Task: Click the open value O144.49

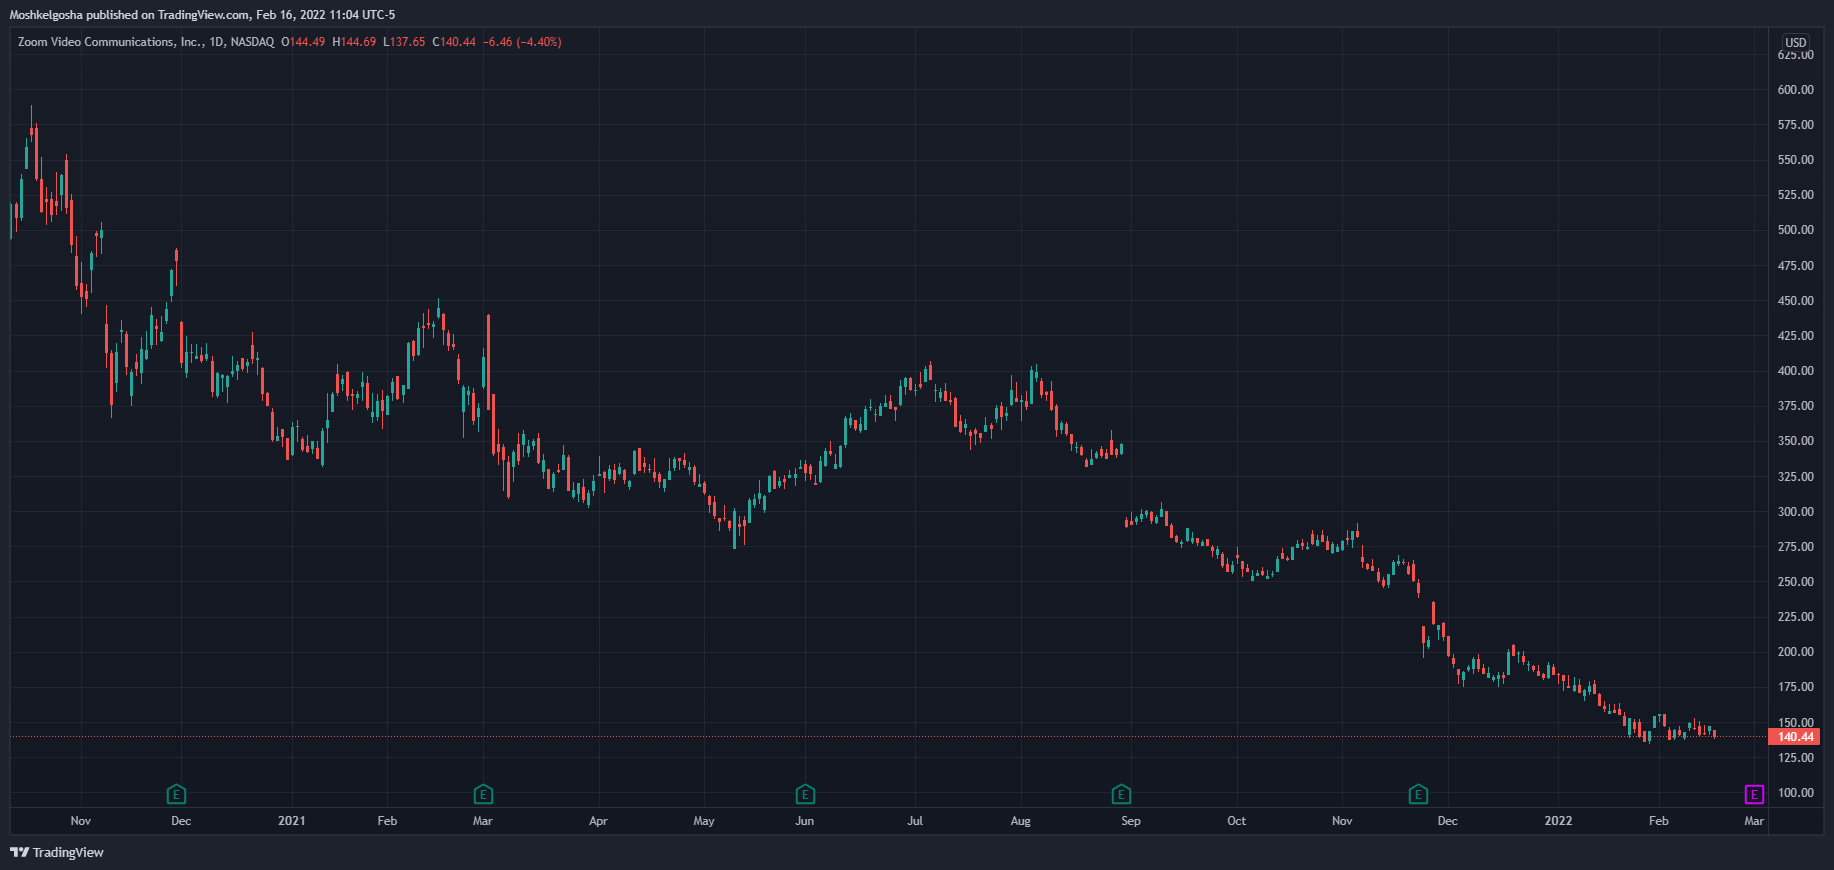Action: [303, 42]
